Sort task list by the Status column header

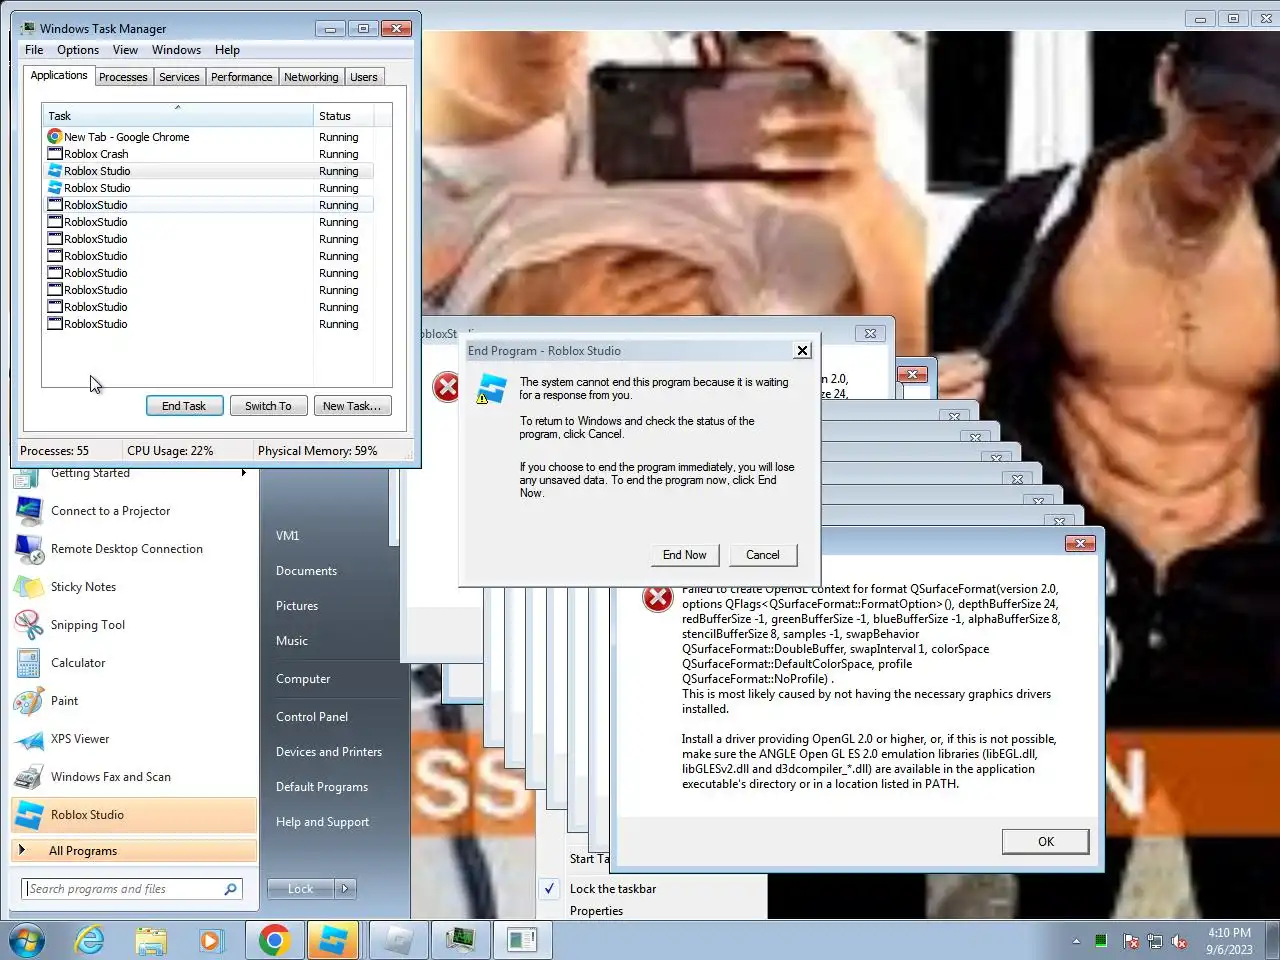click(x=345, y=115)
